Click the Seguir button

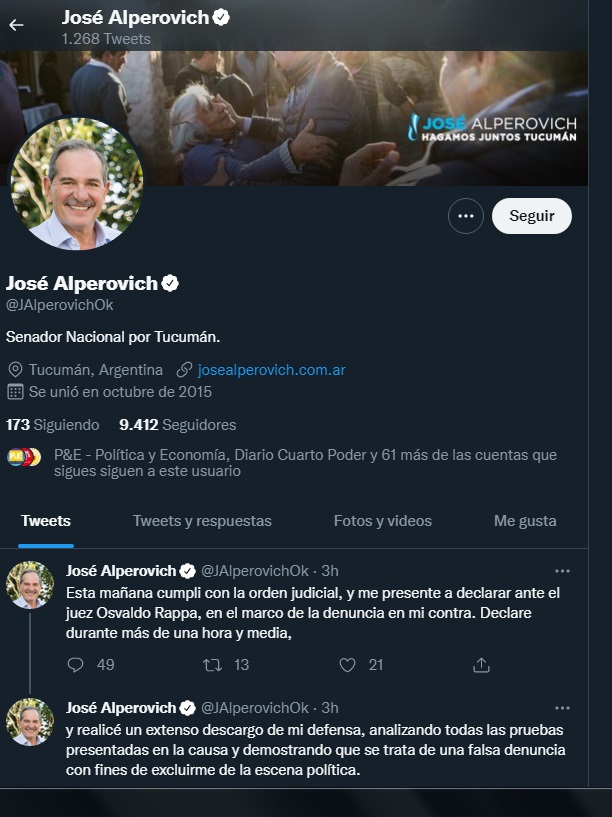click(532, 216)
